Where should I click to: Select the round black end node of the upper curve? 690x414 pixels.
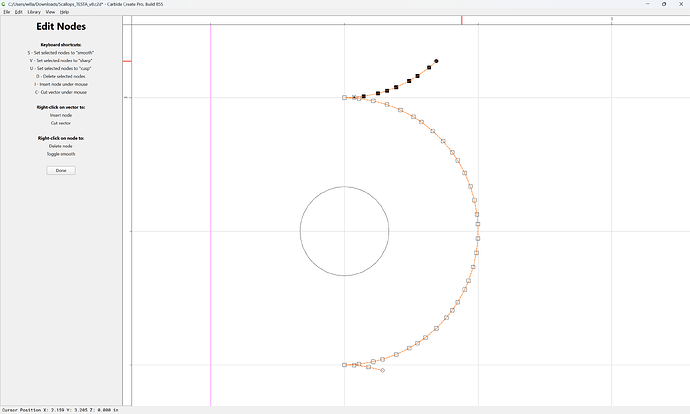[436, 61]
